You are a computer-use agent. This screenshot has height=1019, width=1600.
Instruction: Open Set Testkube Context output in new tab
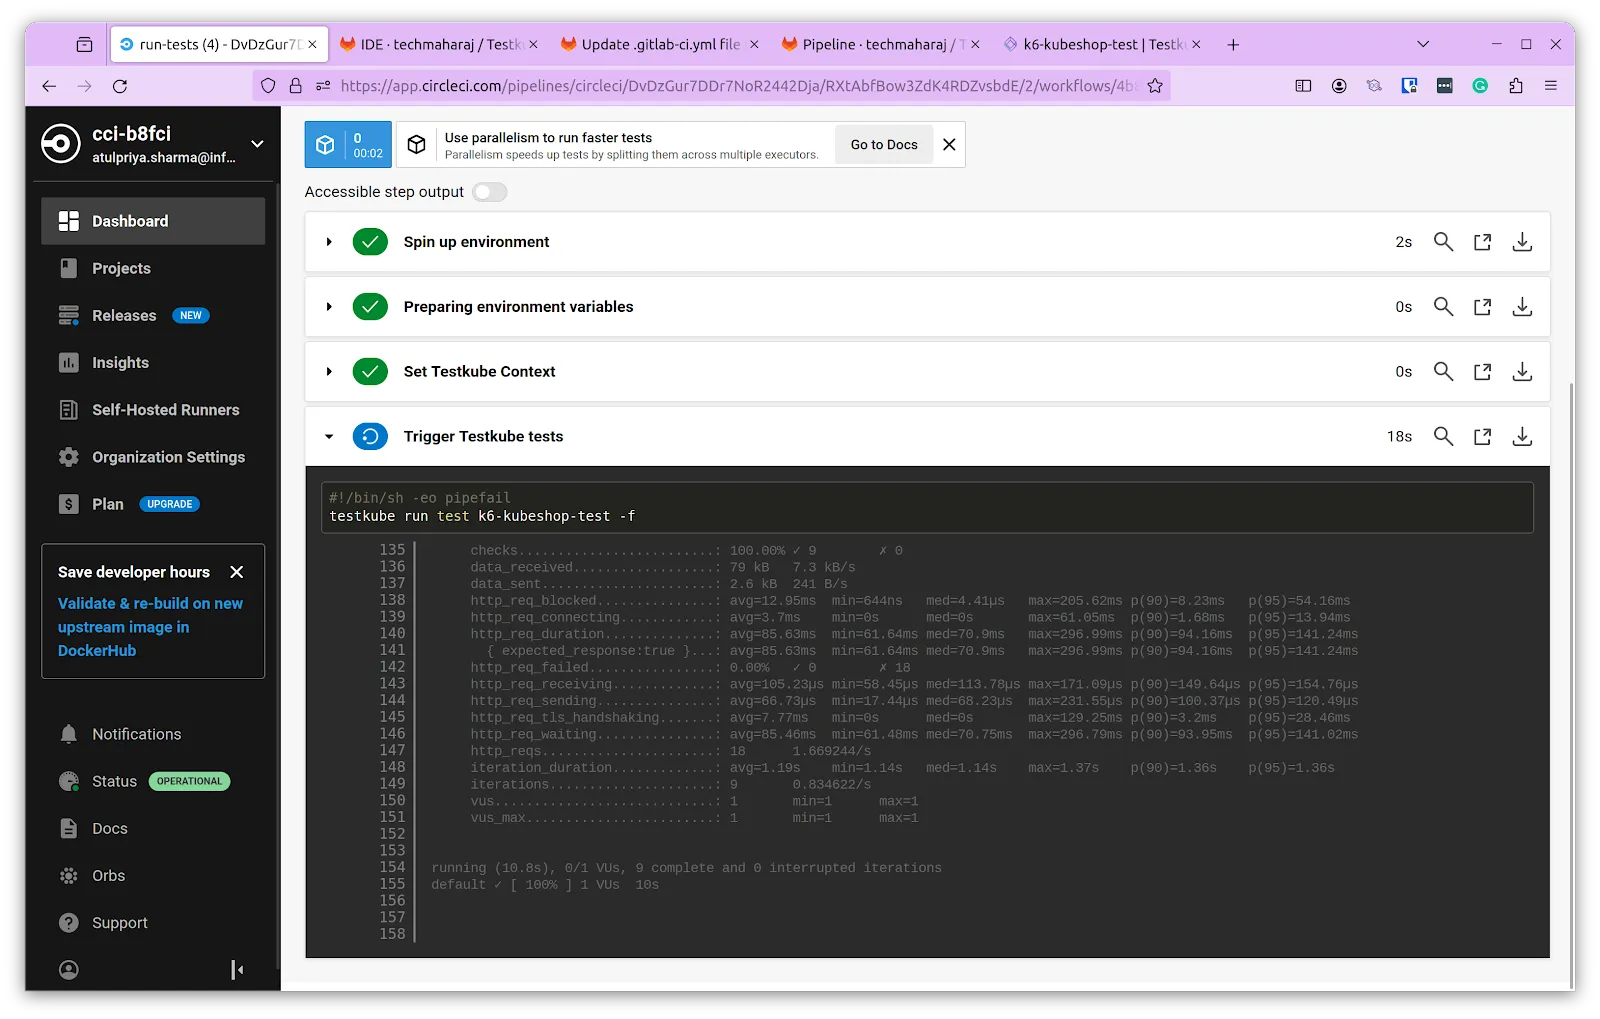click(1482, 372)
